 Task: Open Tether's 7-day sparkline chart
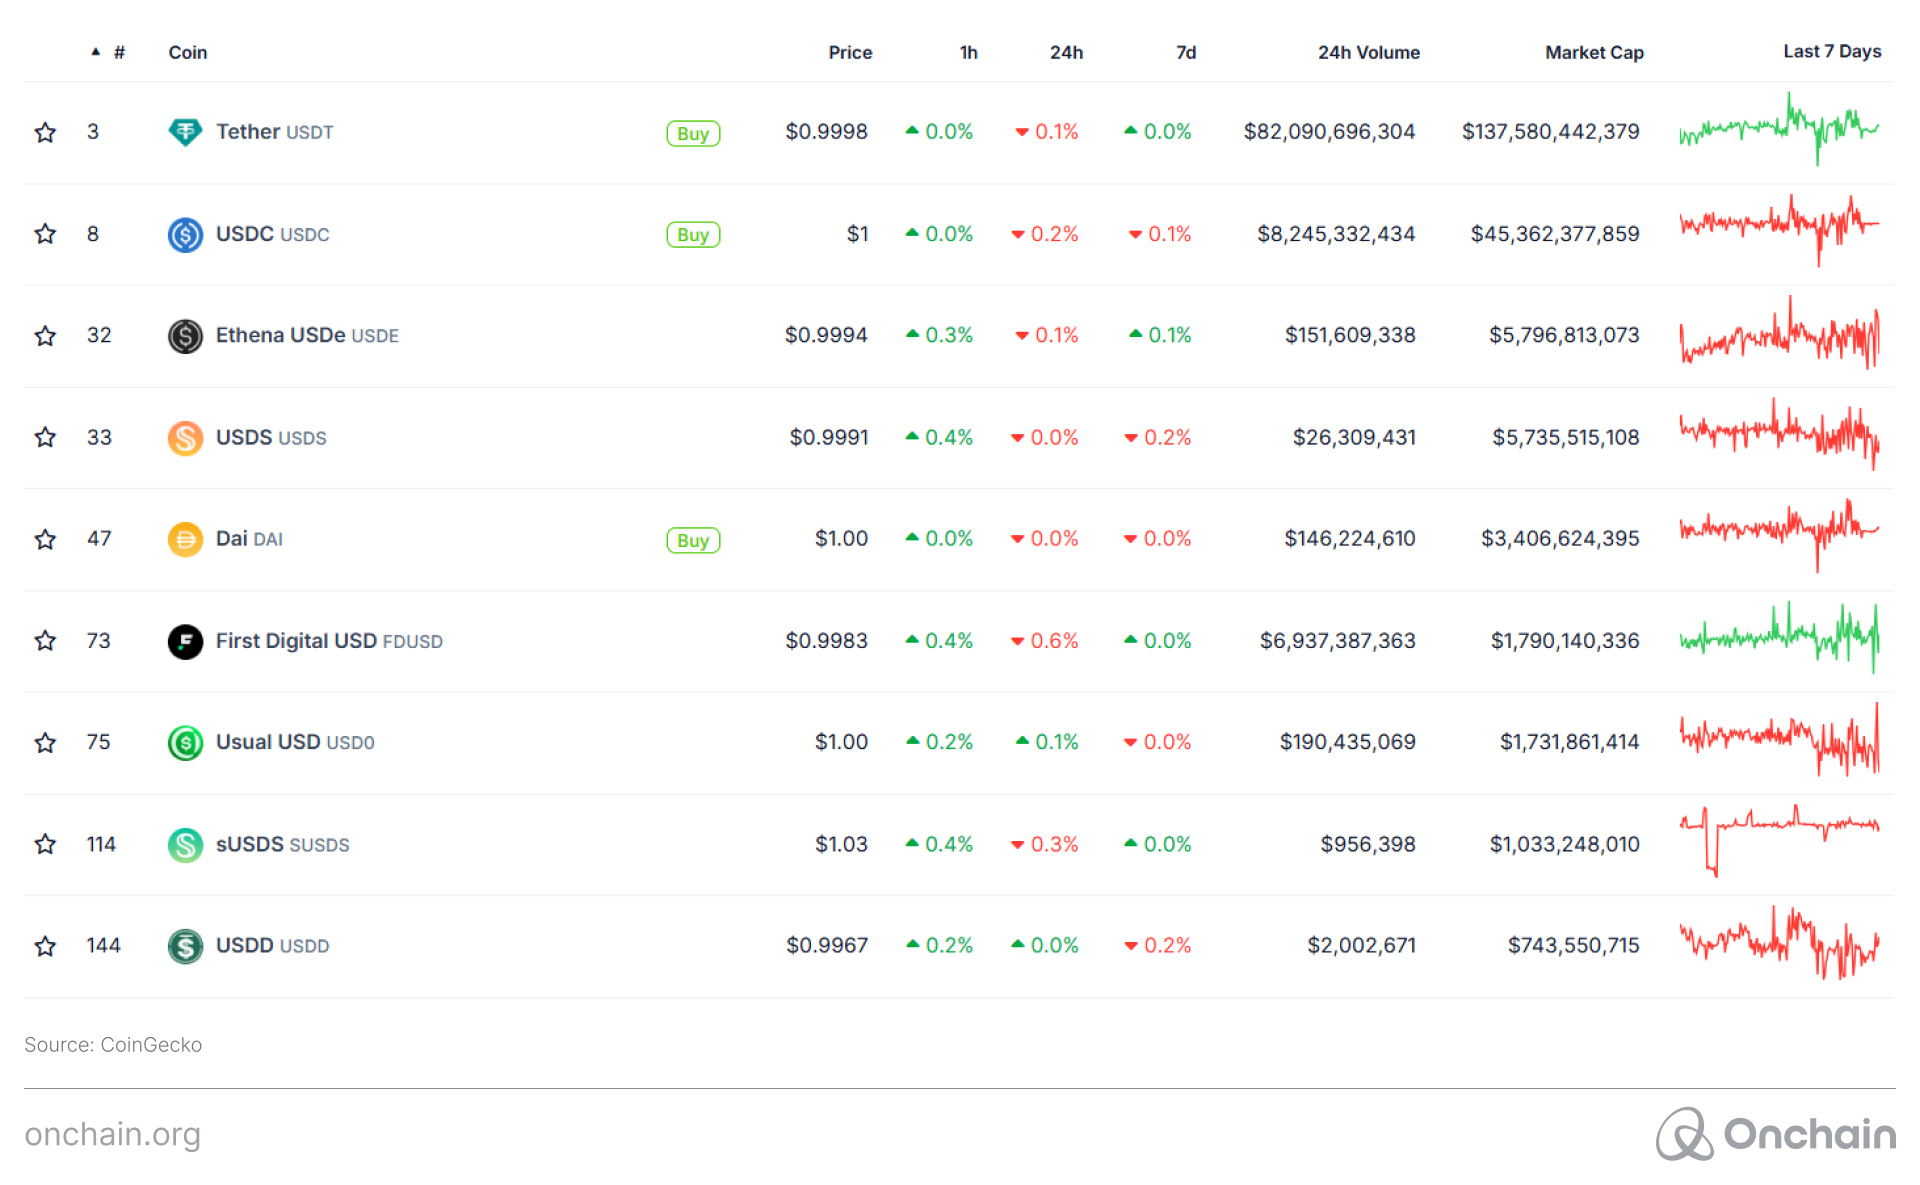click(1779, 129)
